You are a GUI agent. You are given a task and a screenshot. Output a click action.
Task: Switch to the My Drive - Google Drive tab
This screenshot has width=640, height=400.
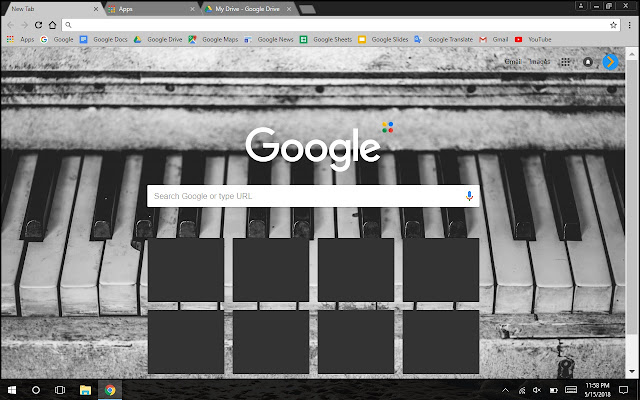pos(247,9)
